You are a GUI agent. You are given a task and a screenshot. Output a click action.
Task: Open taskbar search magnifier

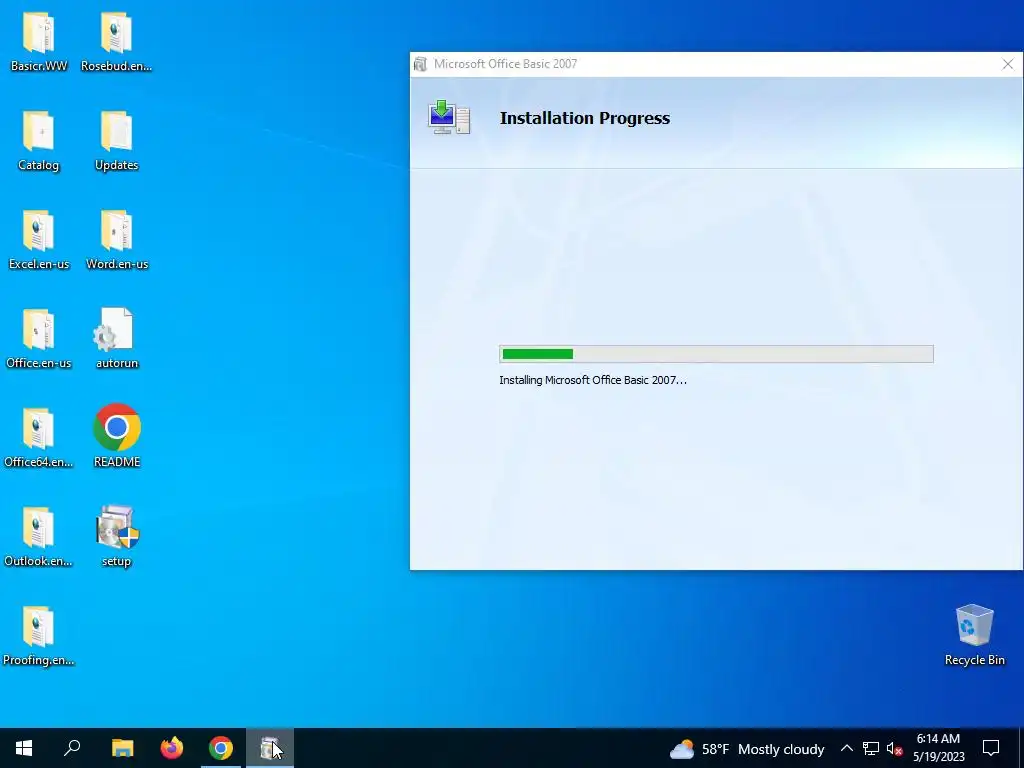[72, 748]
